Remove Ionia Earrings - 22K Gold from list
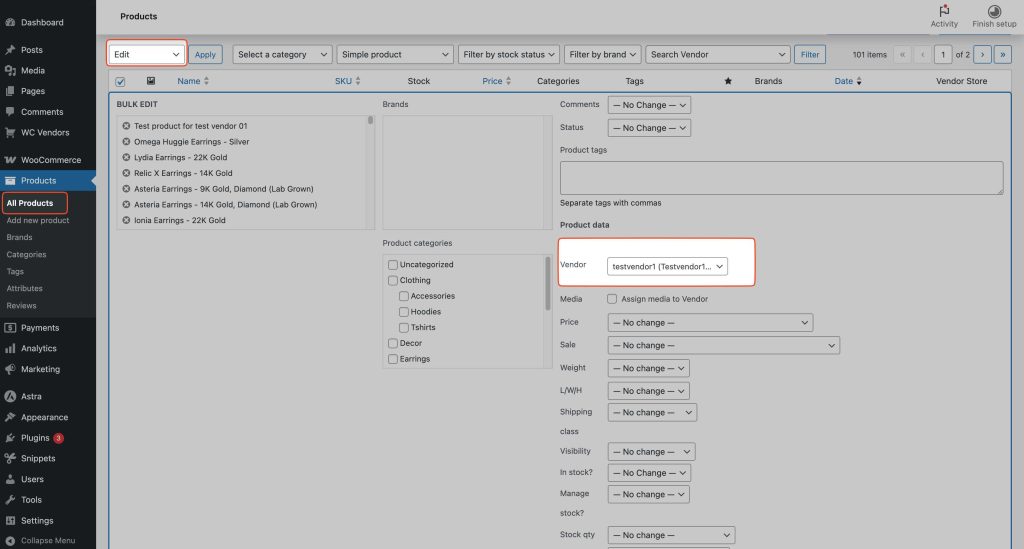Image resolution: width=1024 pixels, height=549 pixels. pos(126,220)
